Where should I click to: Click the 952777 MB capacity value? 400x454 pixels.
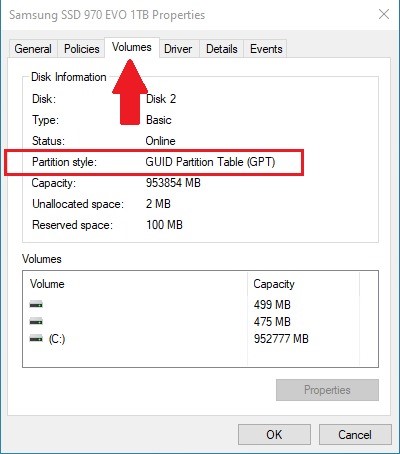click(281, 339)
